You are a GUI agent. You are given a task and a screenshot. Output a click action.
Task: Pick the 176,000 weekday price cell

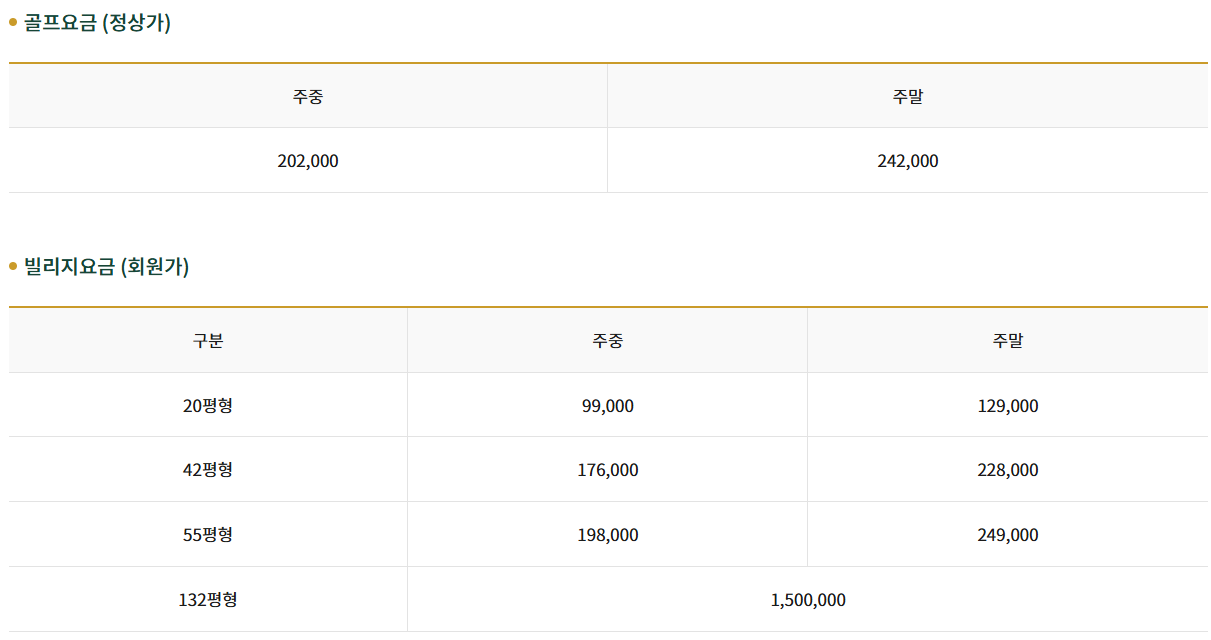pyautogui.click(x=608, y=470)
